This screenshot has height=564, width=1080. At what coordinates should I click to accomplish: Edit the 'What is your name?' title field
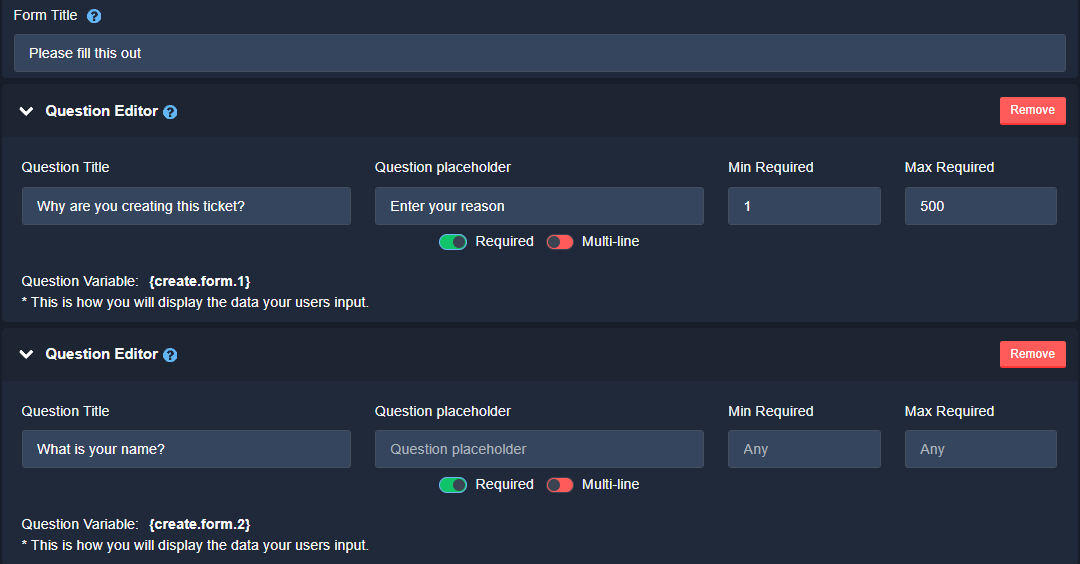click(186, 449)
